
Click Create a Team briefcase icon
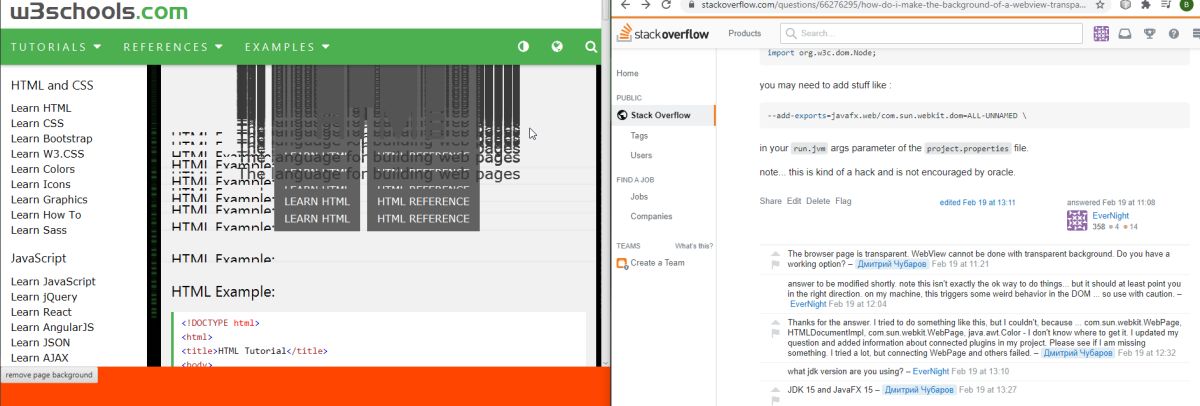(622, 263)
